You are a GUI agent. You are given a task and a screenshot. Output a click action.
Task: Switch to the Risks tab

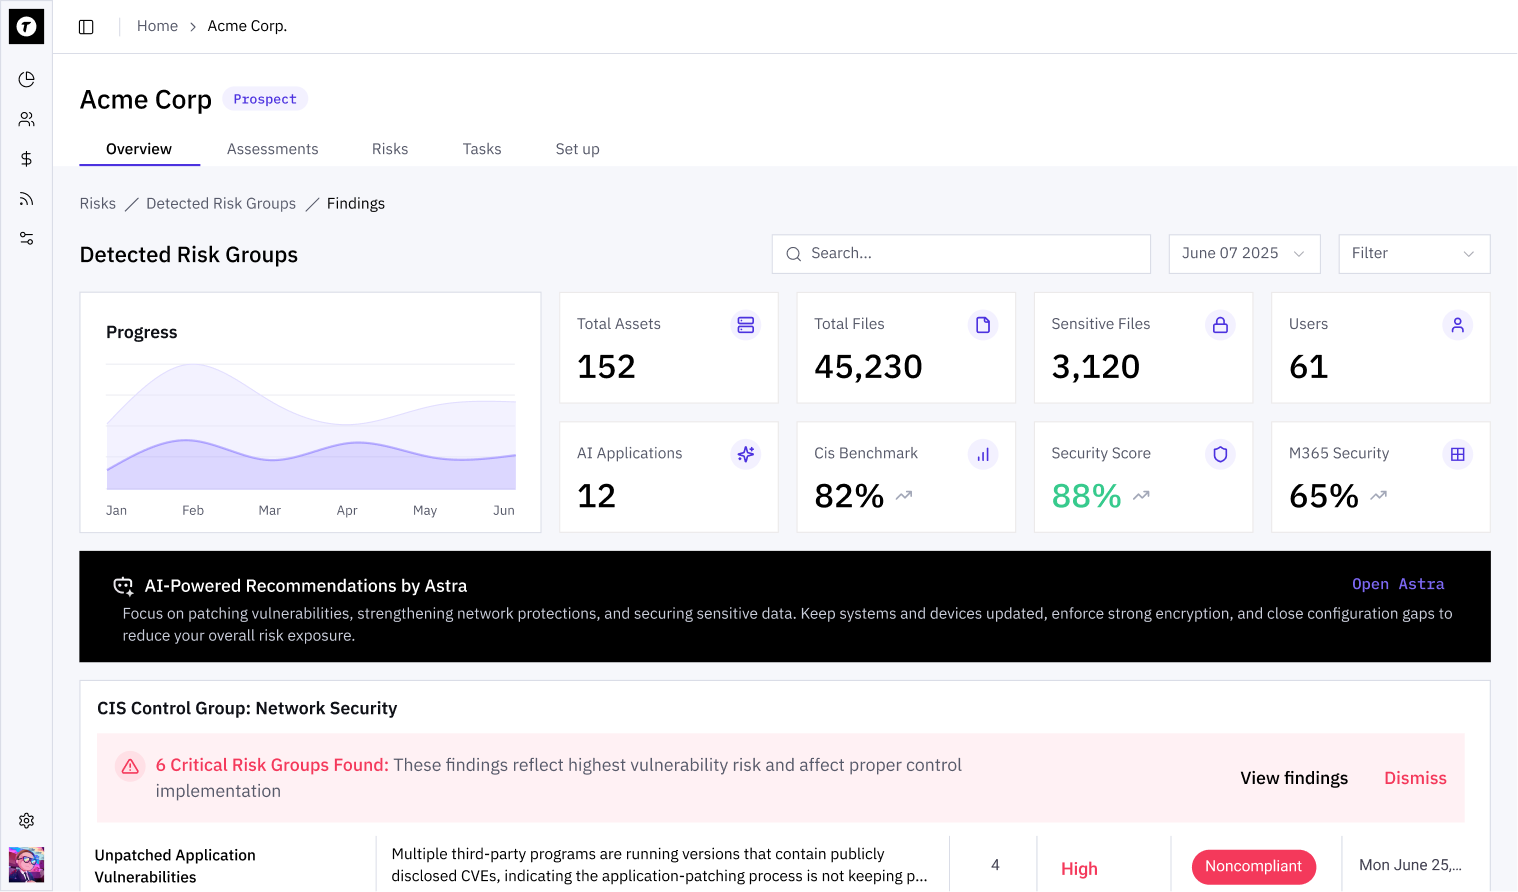[x=390, y=149]
